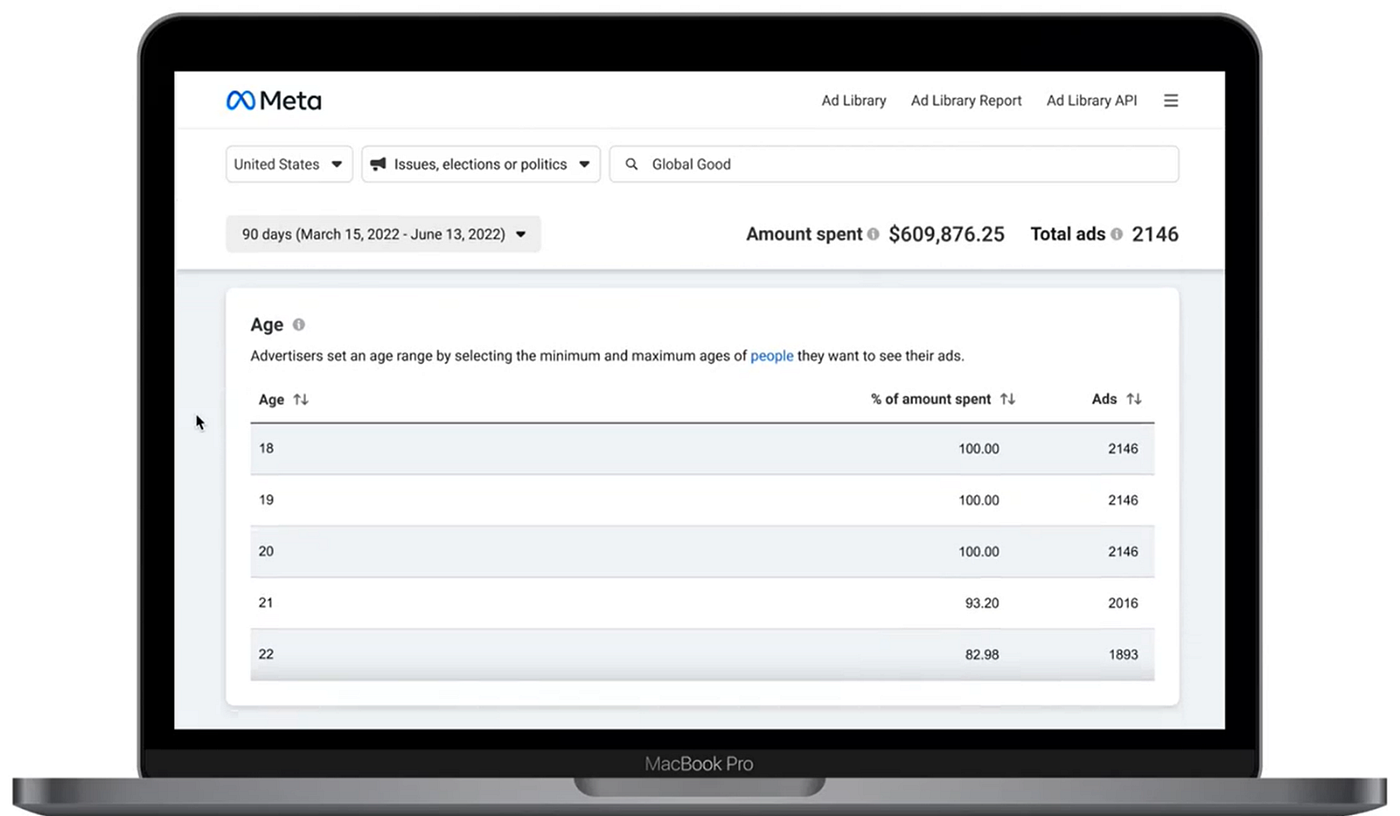Click the age 19 row cell

(x=266, y=500)
